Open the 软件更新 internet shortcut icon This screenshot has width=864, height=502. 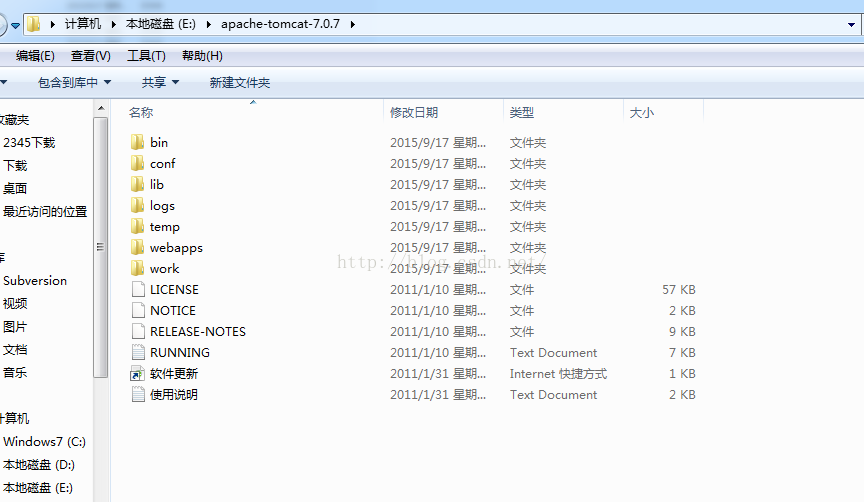point(138,373)
